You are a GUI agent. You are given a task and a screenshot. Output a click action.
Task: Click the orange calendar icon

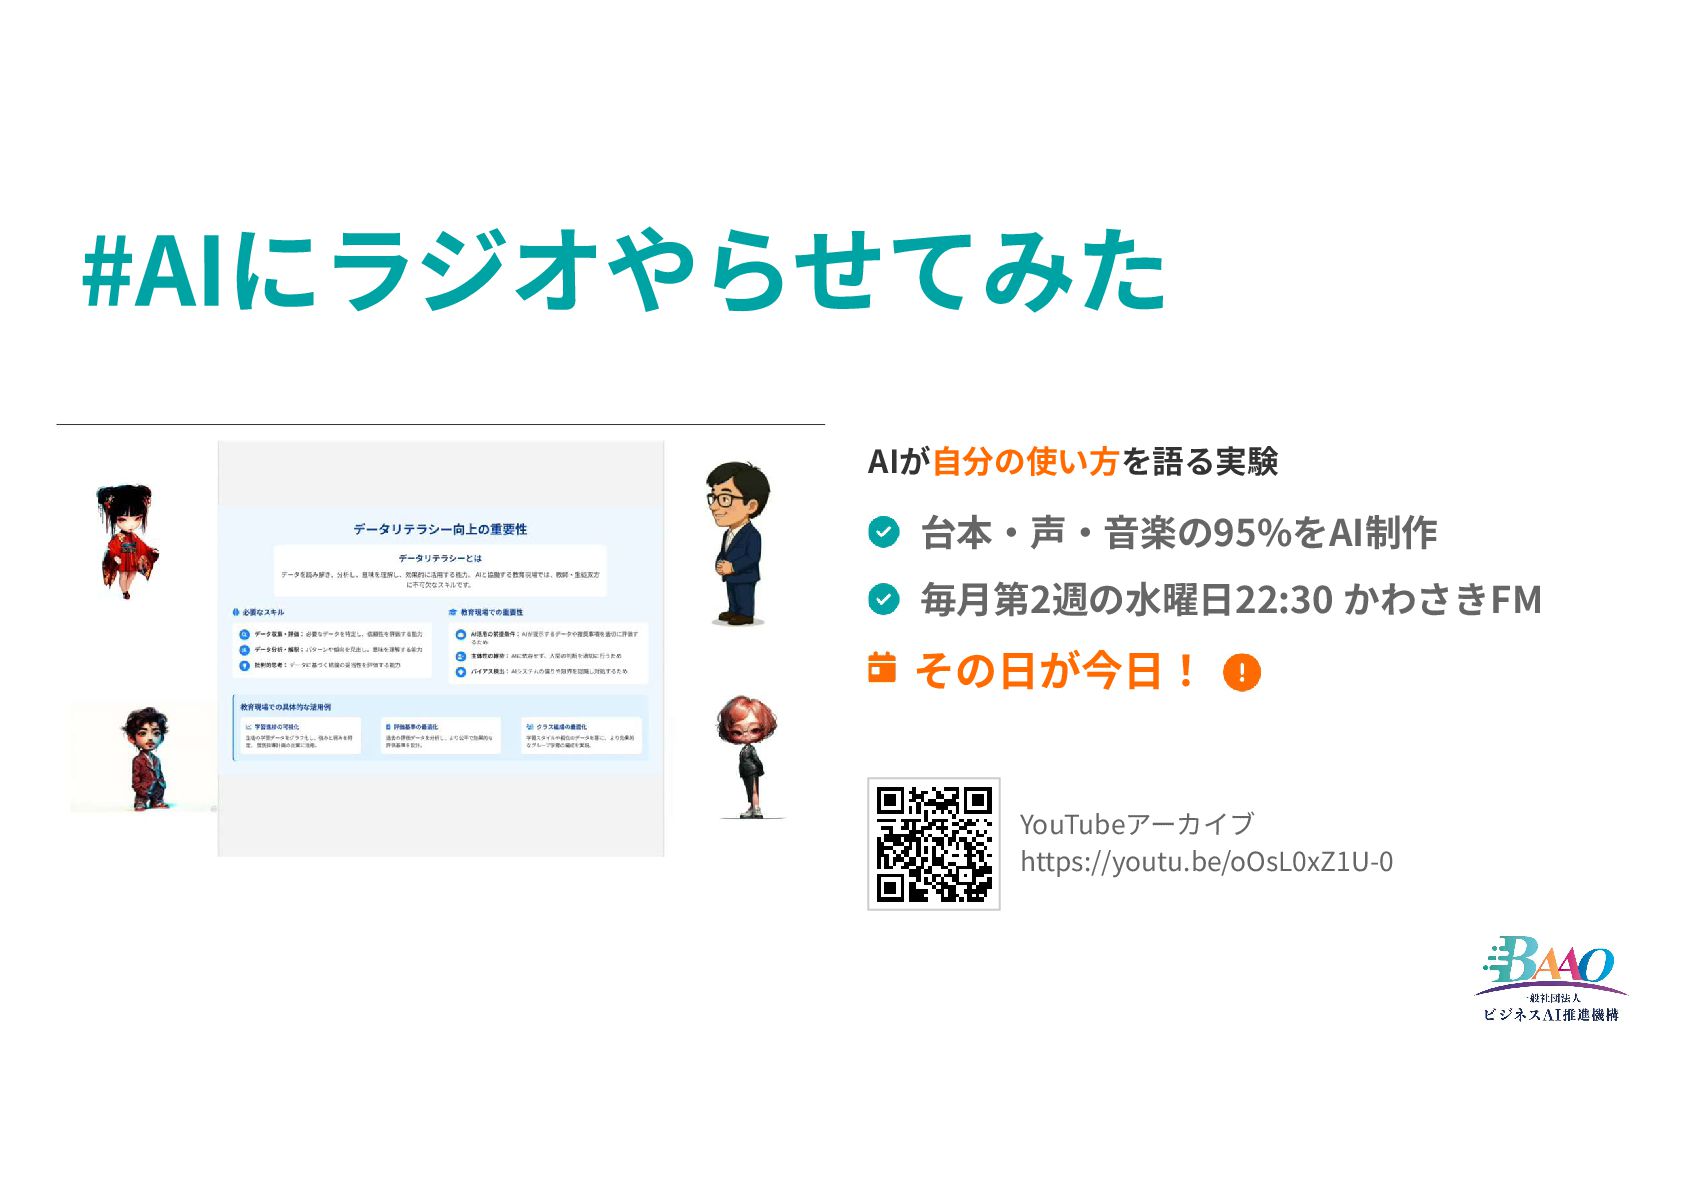(881, 666)
